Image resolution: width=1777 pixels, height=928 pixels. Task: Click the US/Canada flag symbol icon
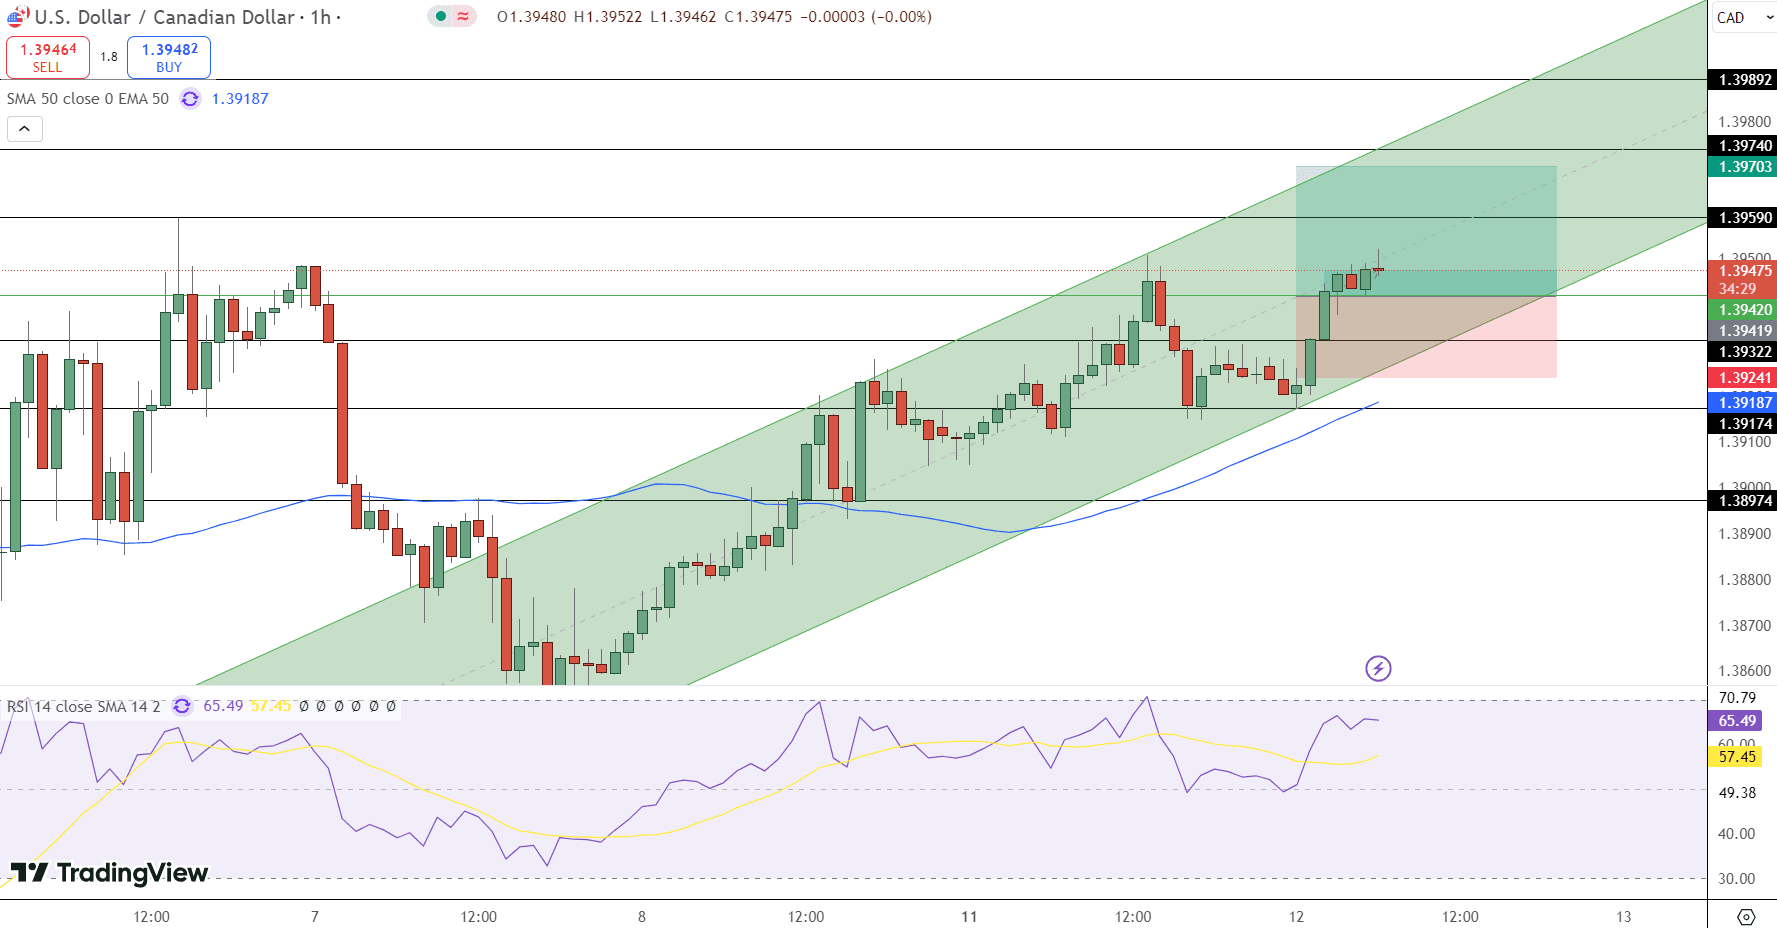[18, 17]
